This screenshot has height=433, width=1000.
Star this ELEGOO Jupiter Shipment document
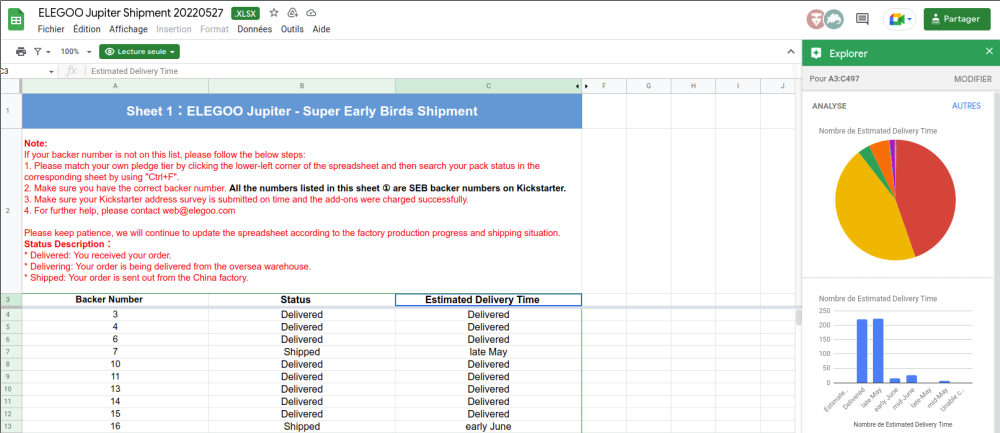[x=274, y=13]
